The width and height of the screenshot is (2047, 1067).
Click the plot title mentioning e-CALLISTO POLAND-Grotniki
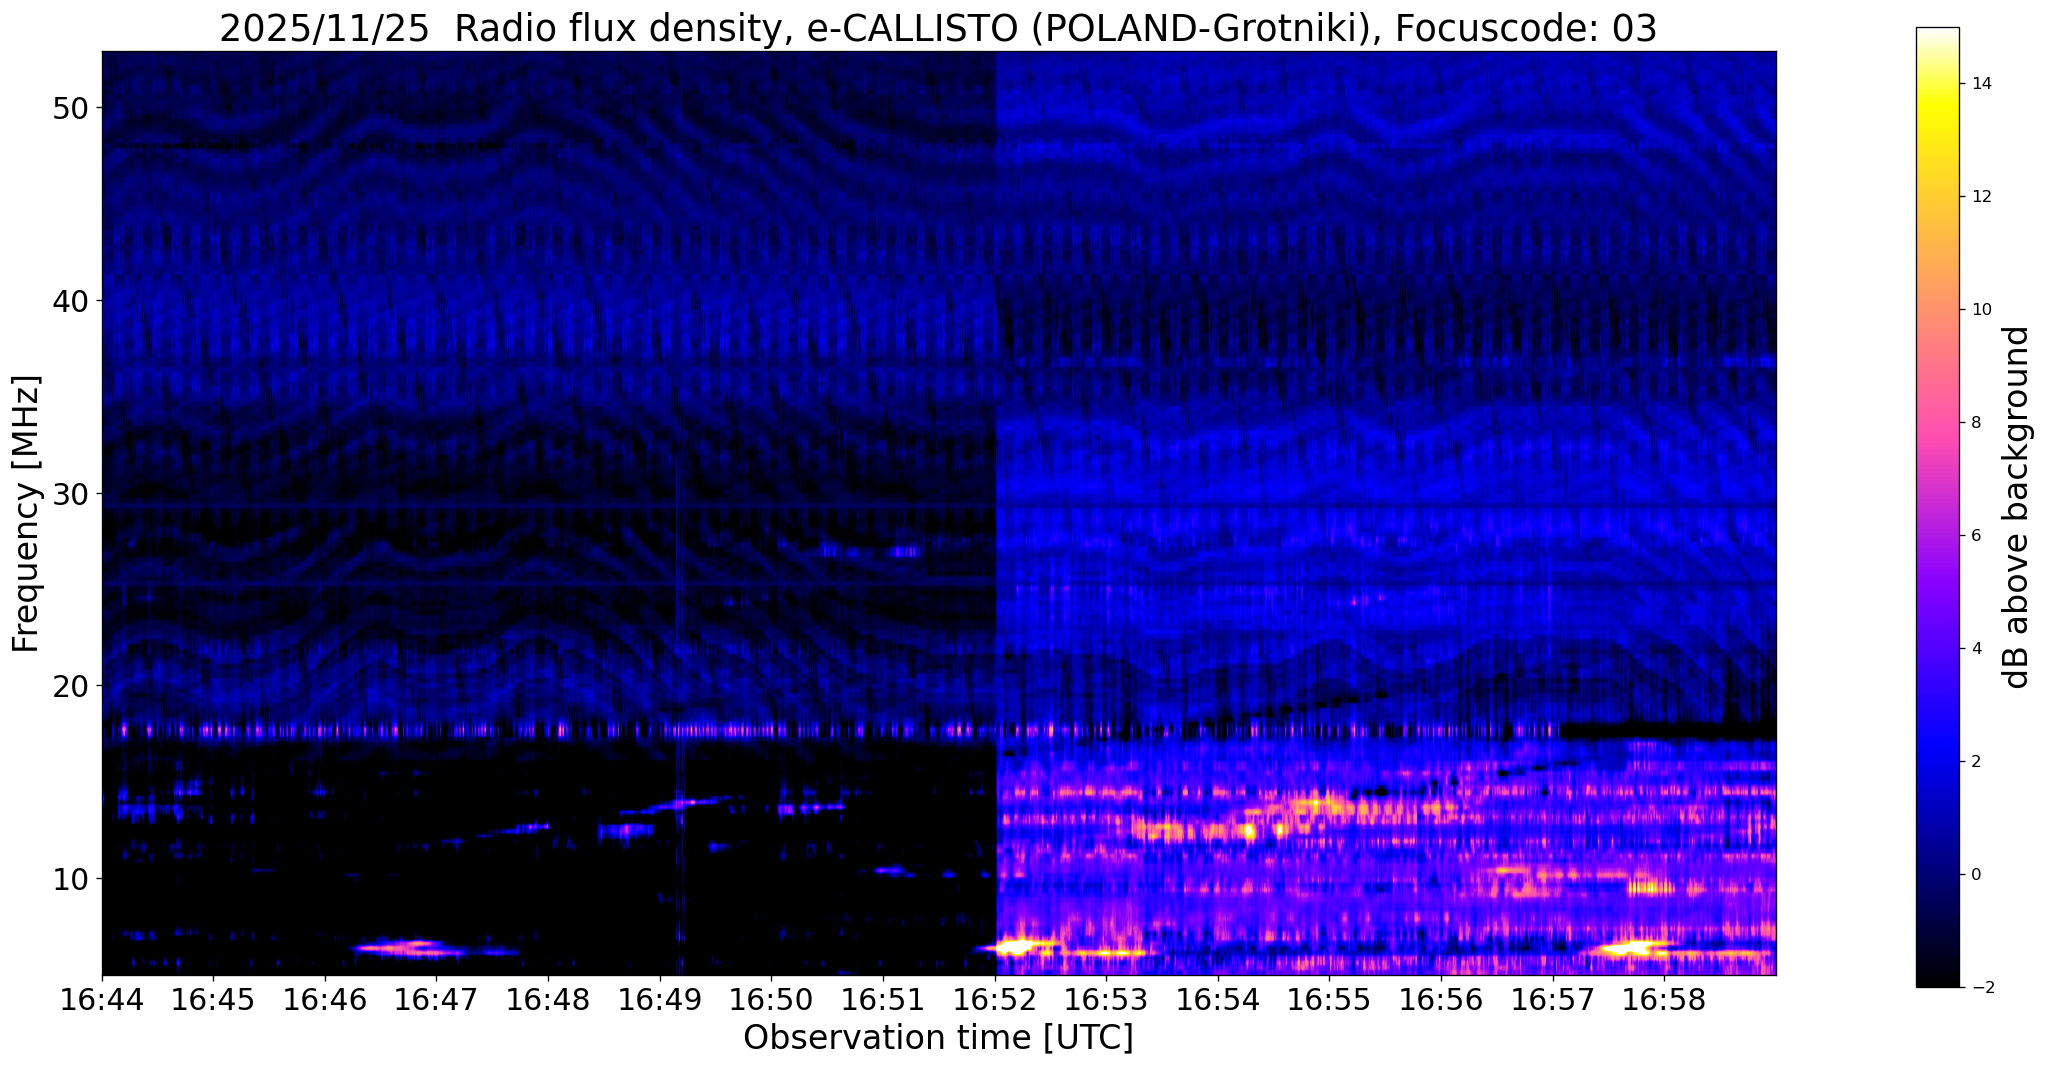click(938, 29)
